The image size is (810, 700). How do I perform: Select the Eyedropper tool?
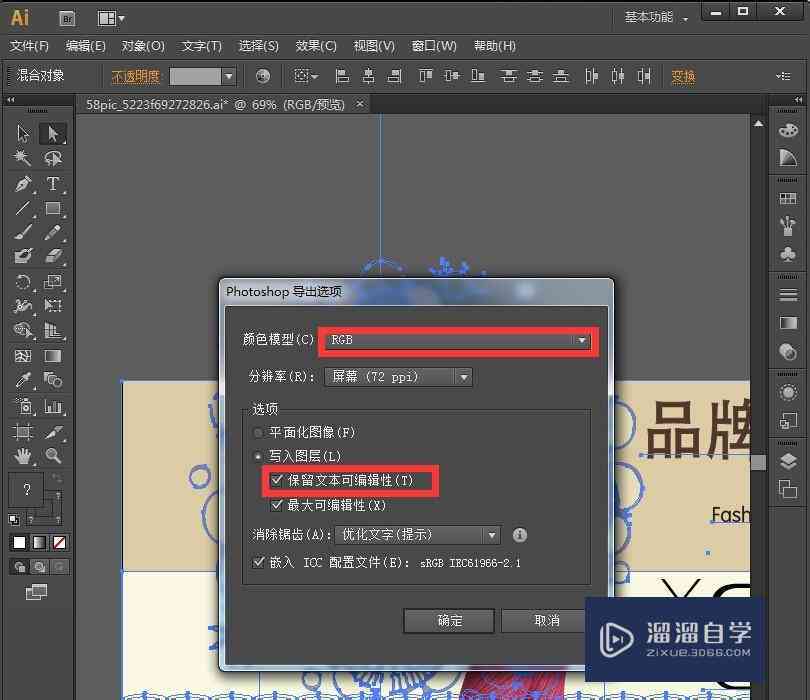23,380
